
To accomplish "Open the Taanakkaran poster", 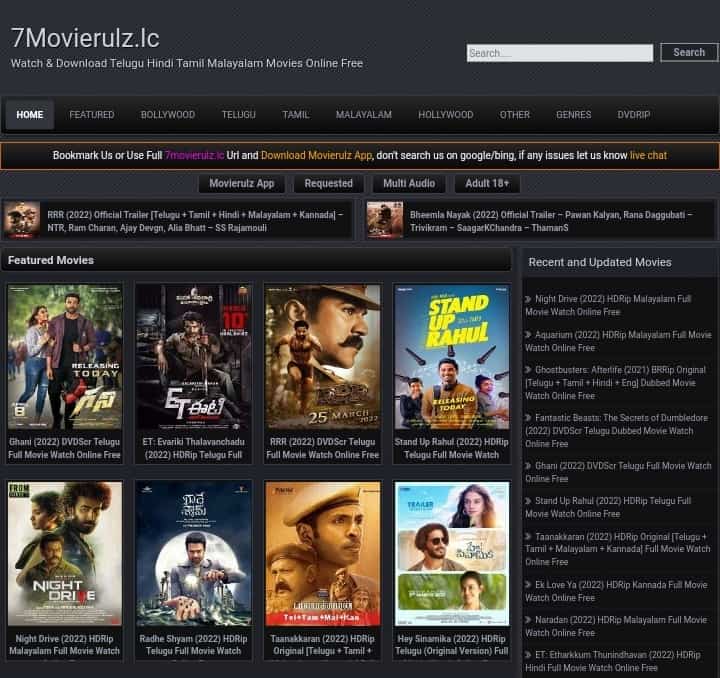I will [323, 553].
